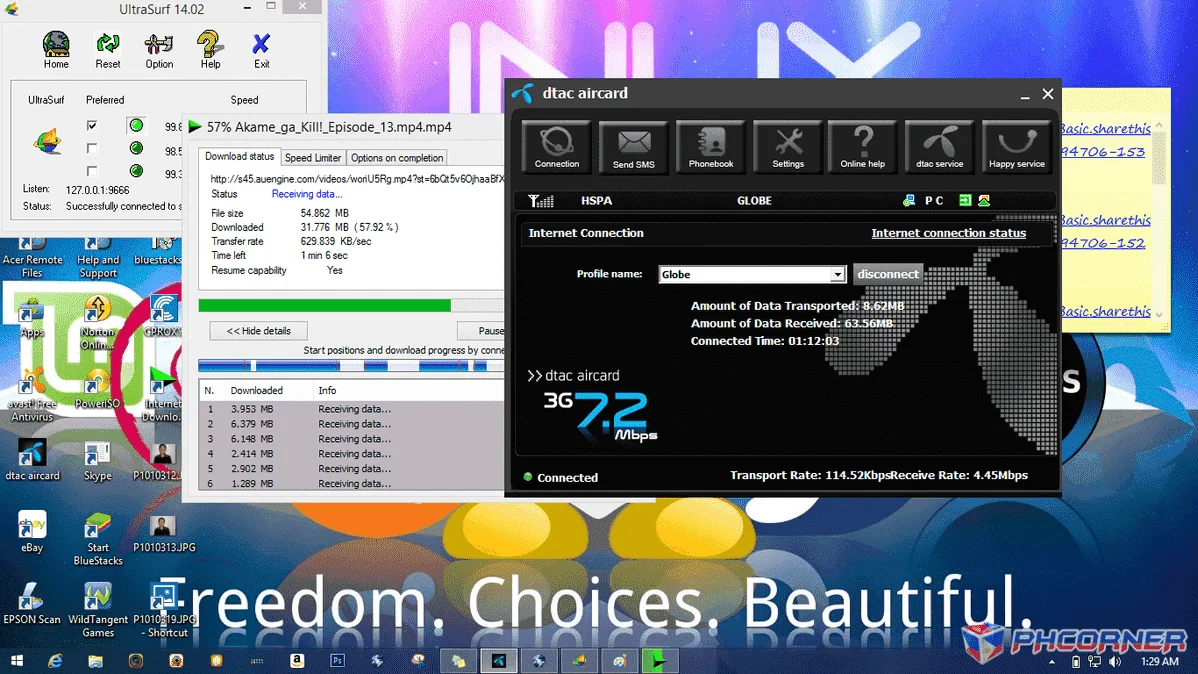Click the Pause button in download window

pos(481,331)
